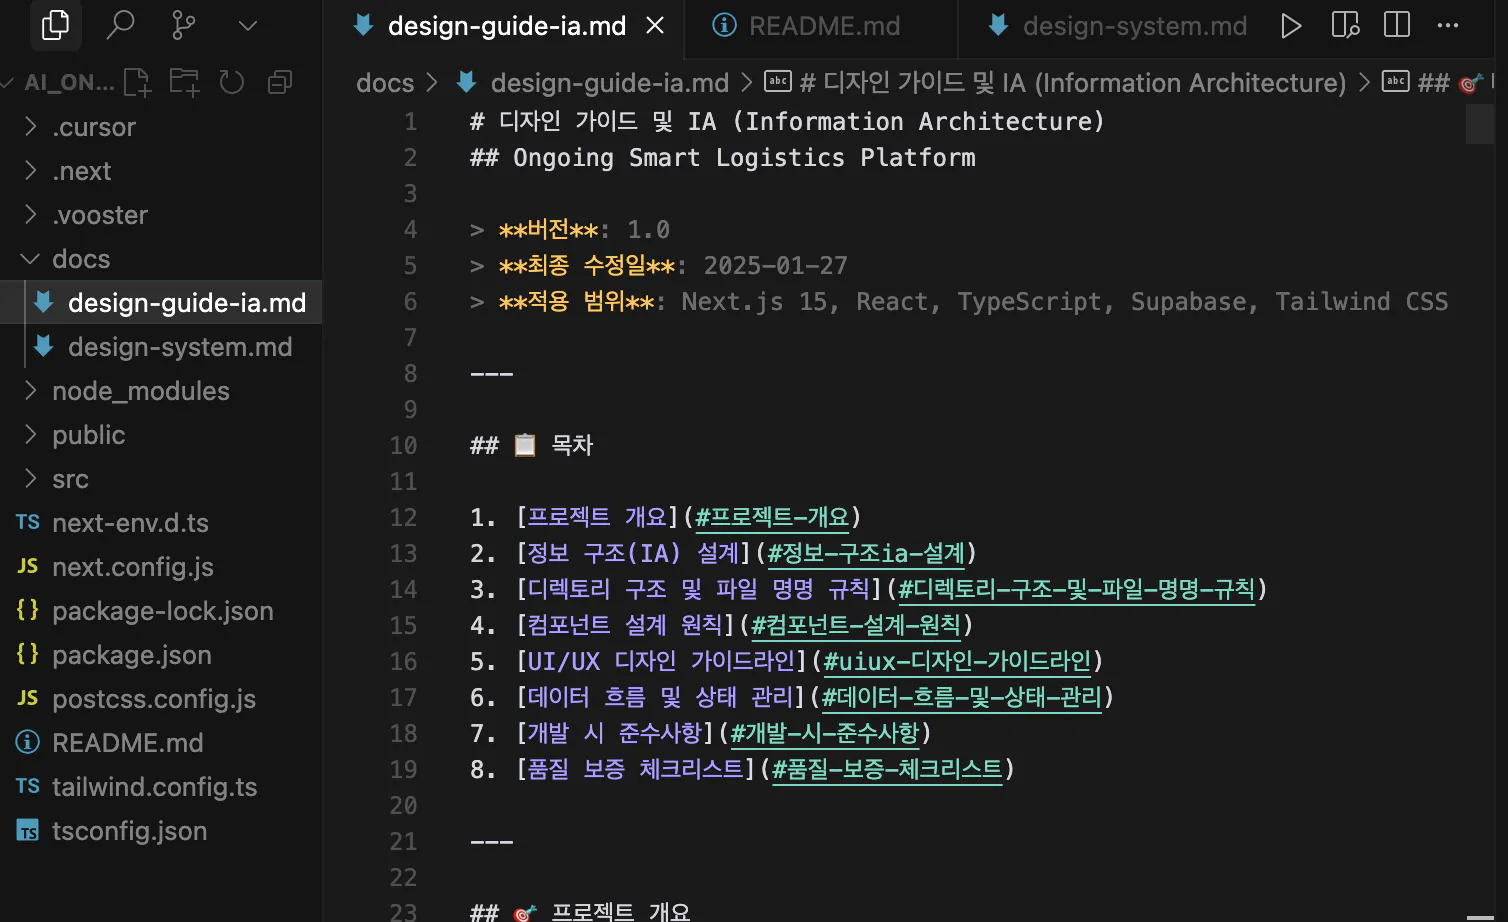Open the Source Control view icon
This screenshot has width=1508, height=922.
184,25
